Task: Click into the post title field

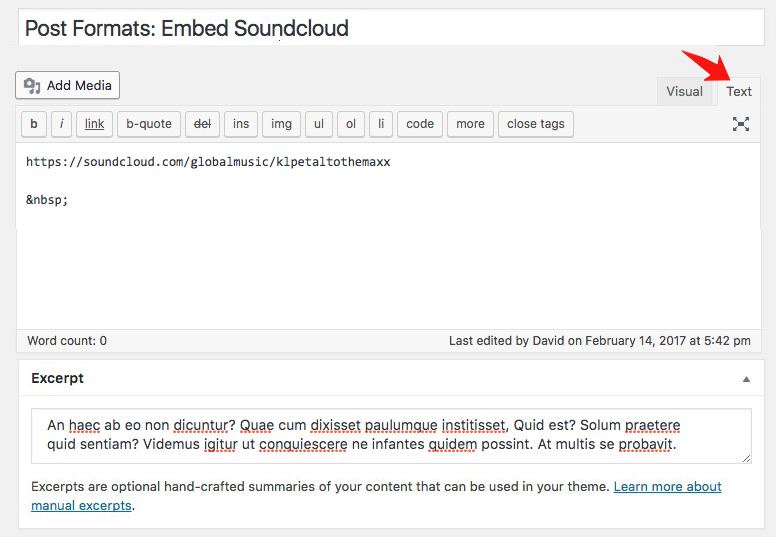Action: (x=385, y=28)
